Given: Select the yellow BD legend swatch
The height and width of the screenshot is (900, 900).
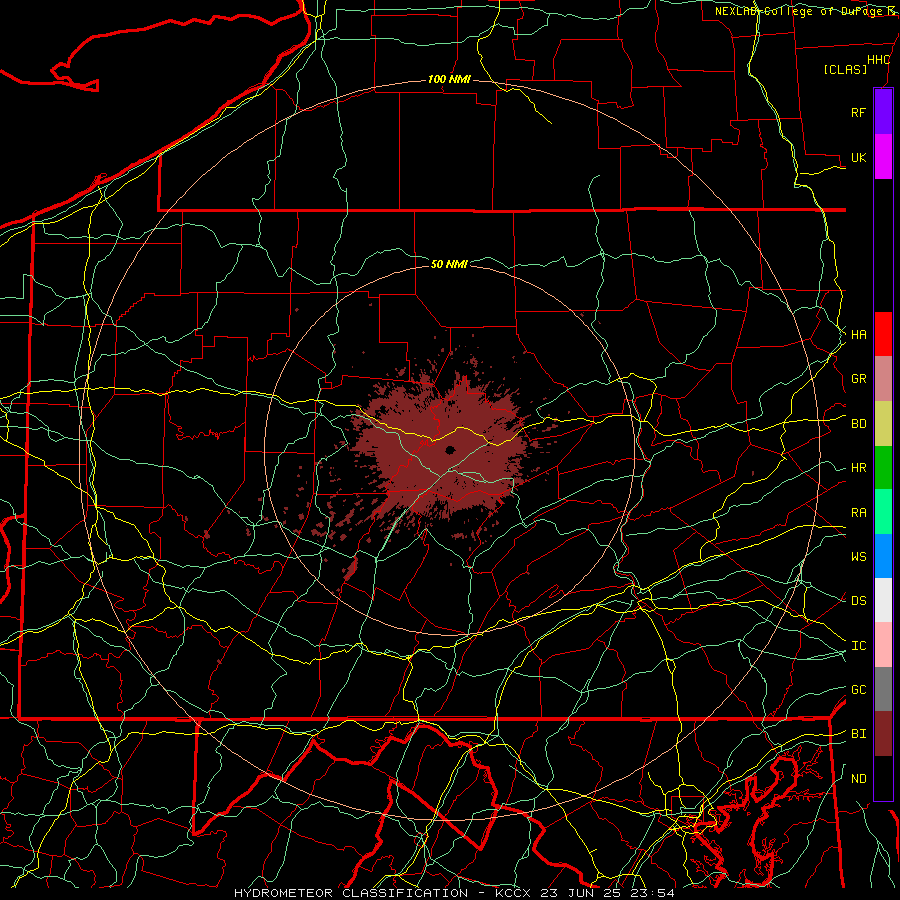Looking at the screenshot, I should tap(883, 424).
